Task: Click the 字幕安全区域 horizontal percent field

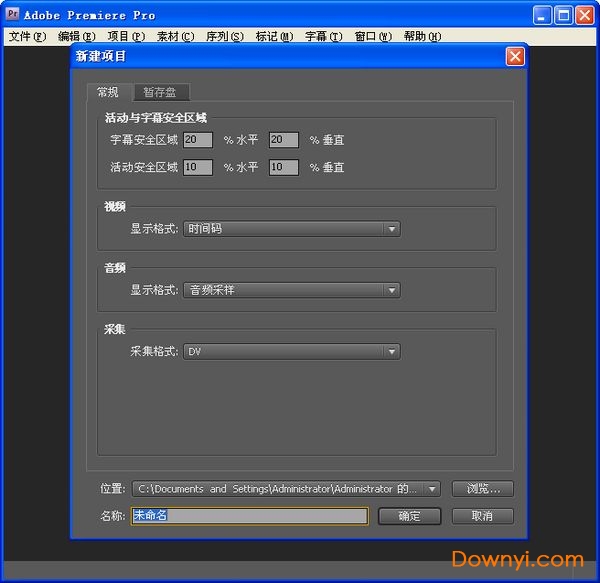Action: [198, 140]
